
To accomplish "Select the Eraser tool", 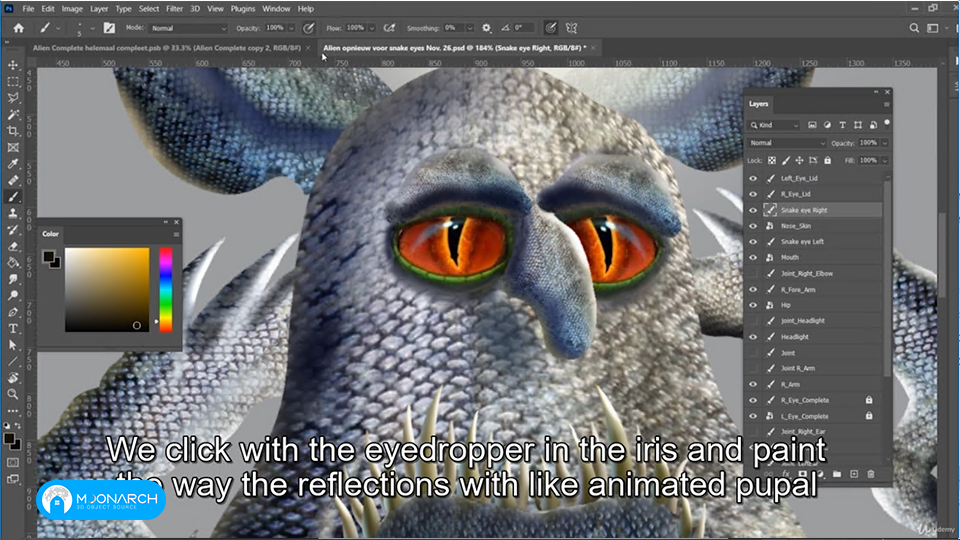I will (13, 247).
